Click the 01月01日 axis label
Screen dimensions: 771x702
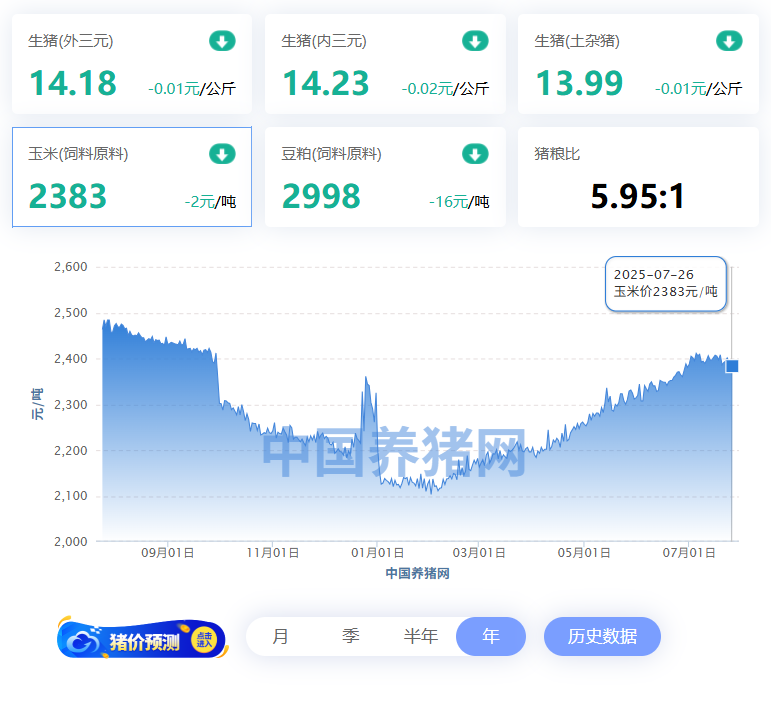(x=378, y=553)
